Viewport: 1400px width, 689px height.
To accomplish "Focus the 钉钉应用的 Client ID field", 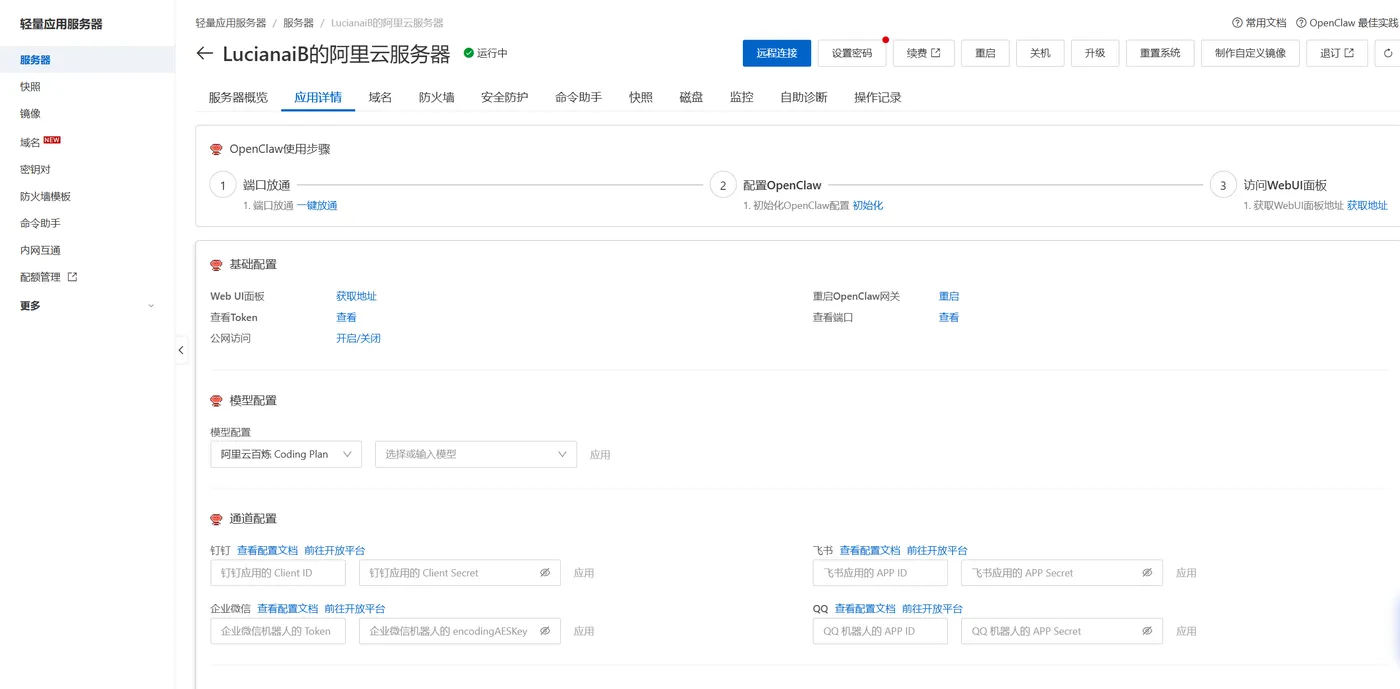I will pos(278,573).
